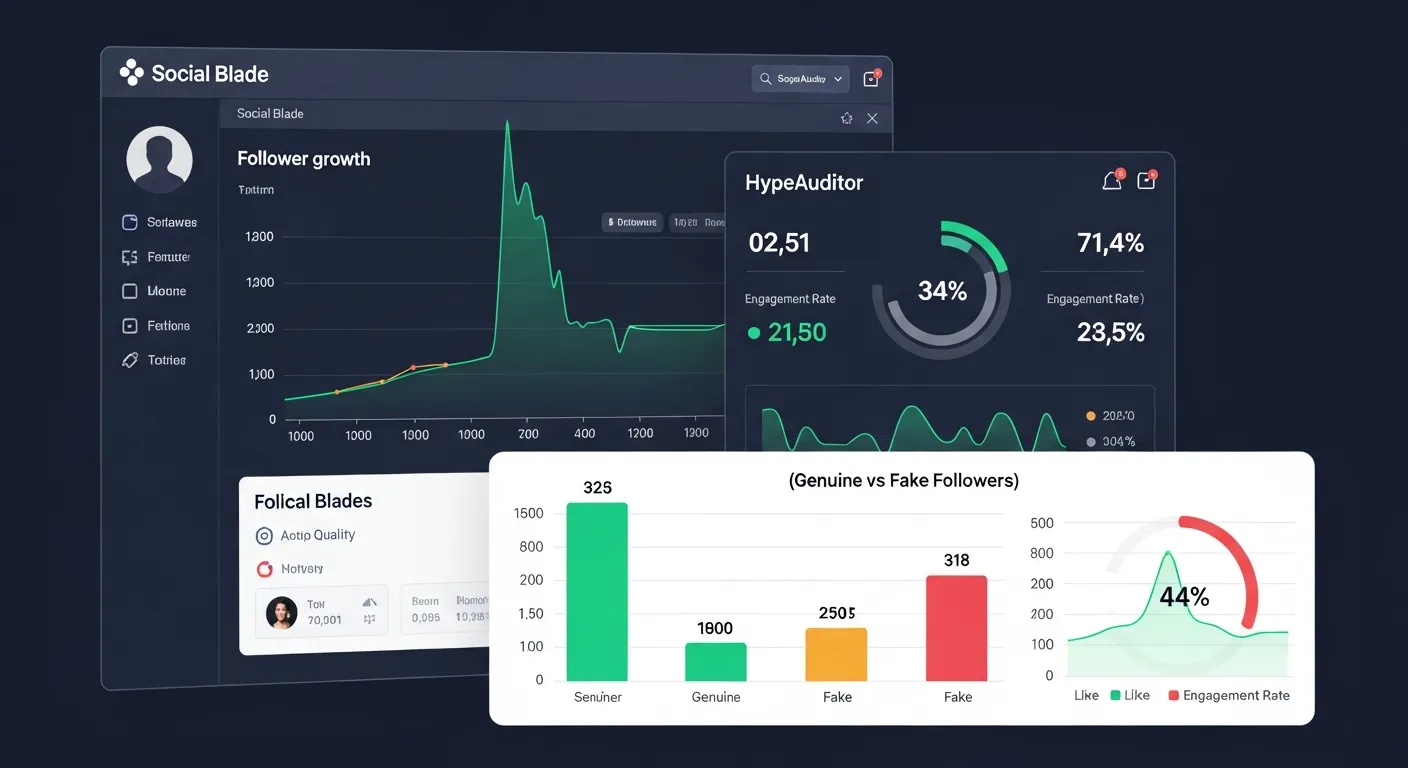
Task: Enable the green Engagement Rate bullet
Action: click(753, 332)
